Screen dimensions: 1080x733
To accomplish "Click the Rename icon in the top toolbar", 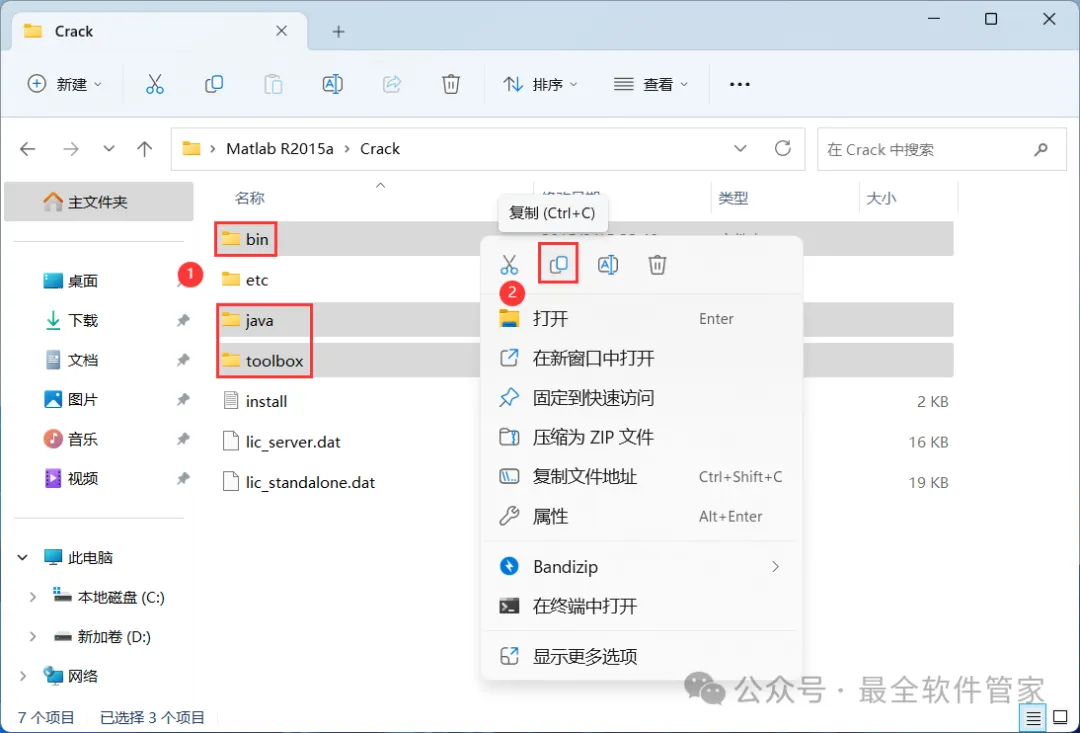I will pyautogui.click(x=333, y=84).
